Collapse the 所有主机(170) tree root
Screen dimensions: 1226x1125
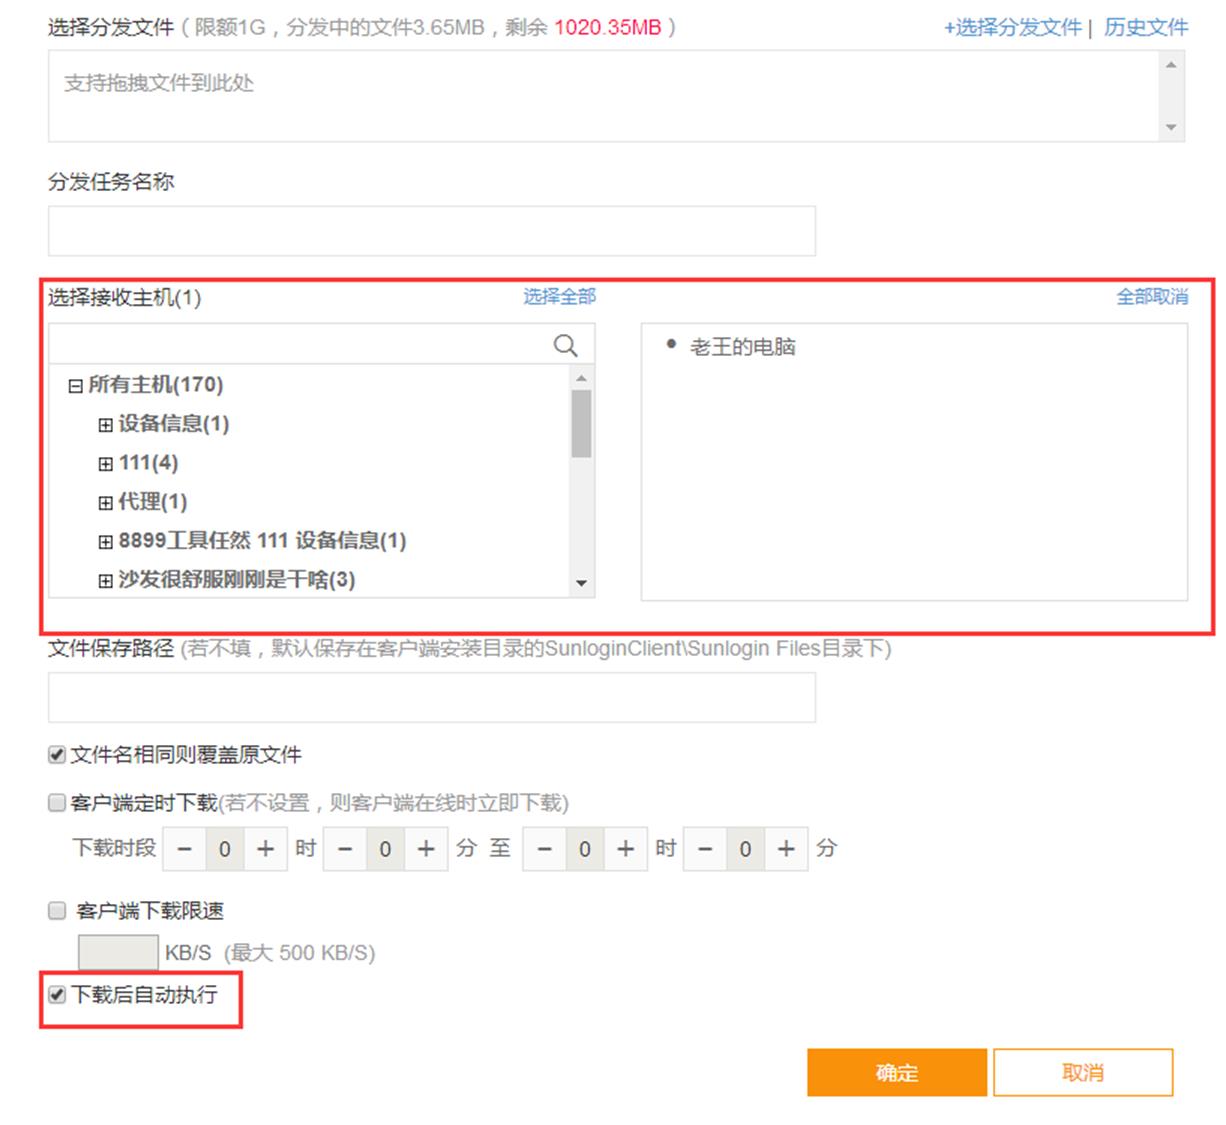[75, 386]
